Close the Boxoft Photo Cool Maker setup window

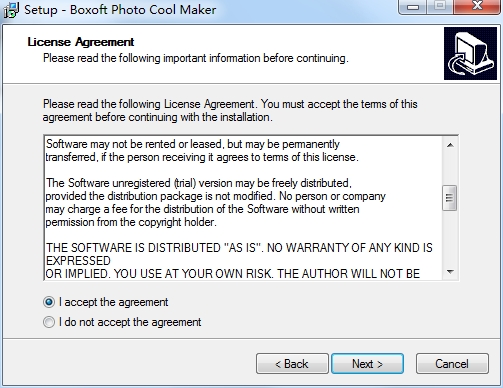477,7
